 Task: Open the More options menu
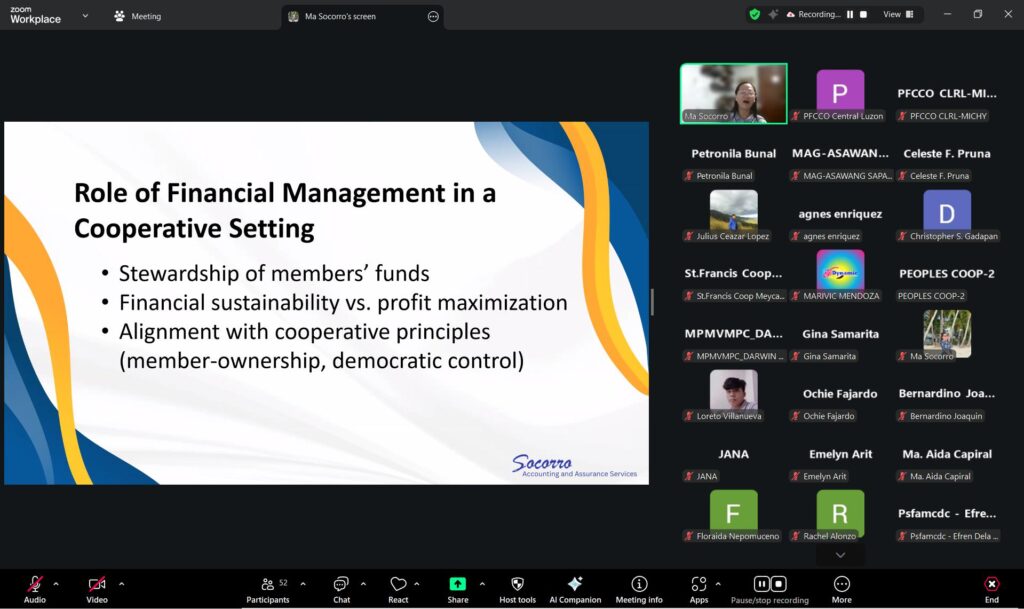tap(842, 585)
